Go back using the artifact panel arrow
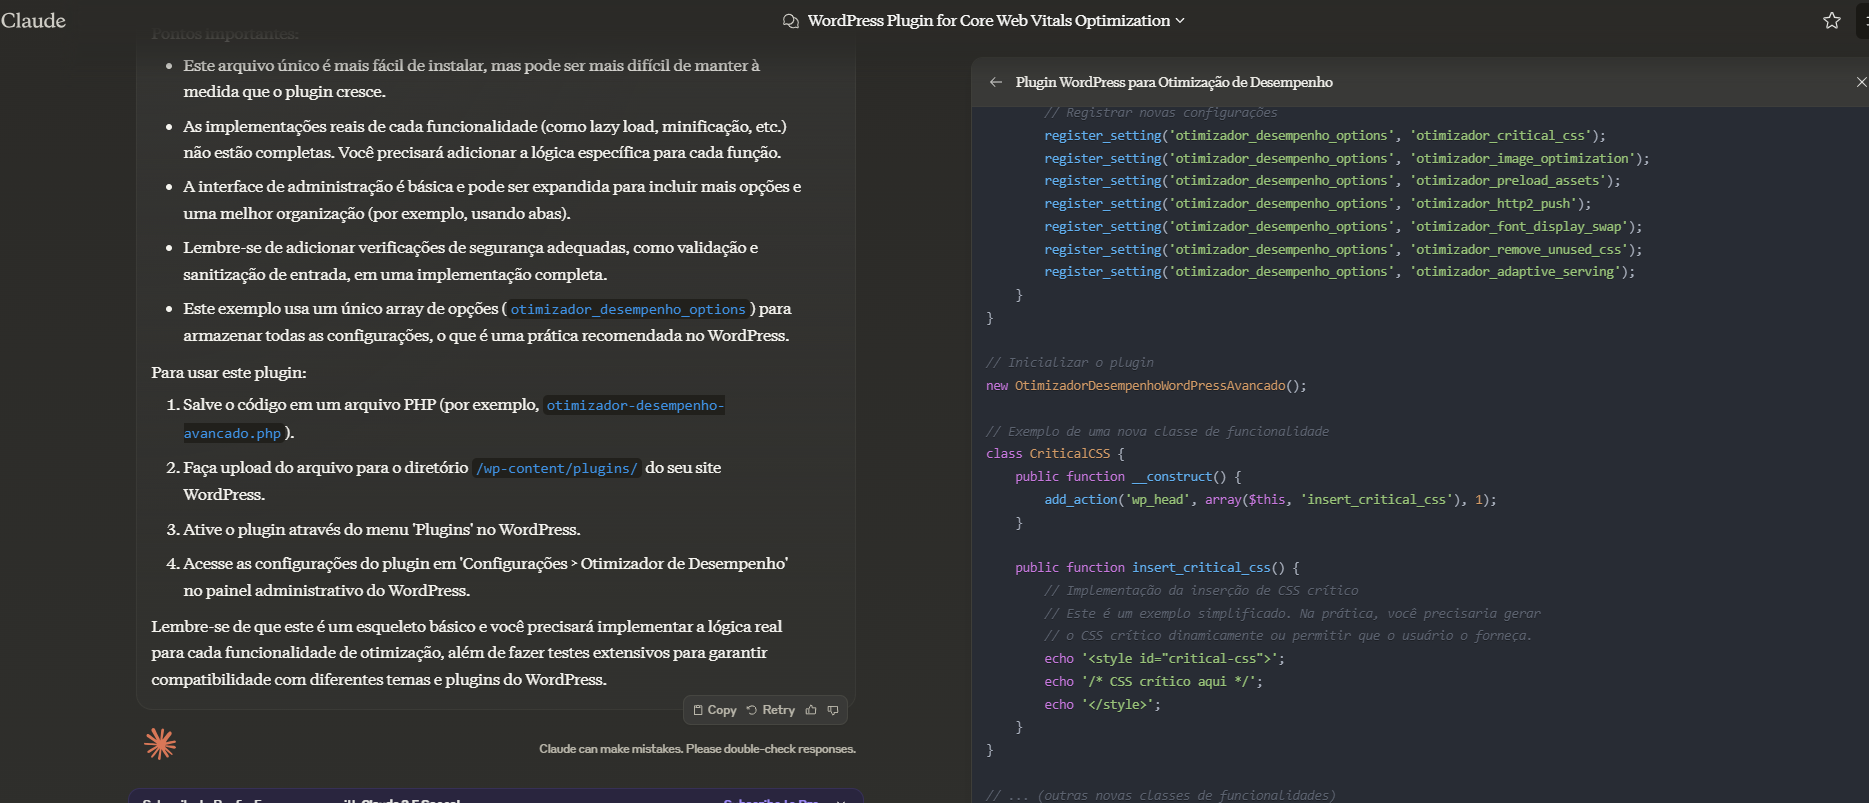Image resolution: width=1869 pixels, height=803 pixels. click(996, 82)
